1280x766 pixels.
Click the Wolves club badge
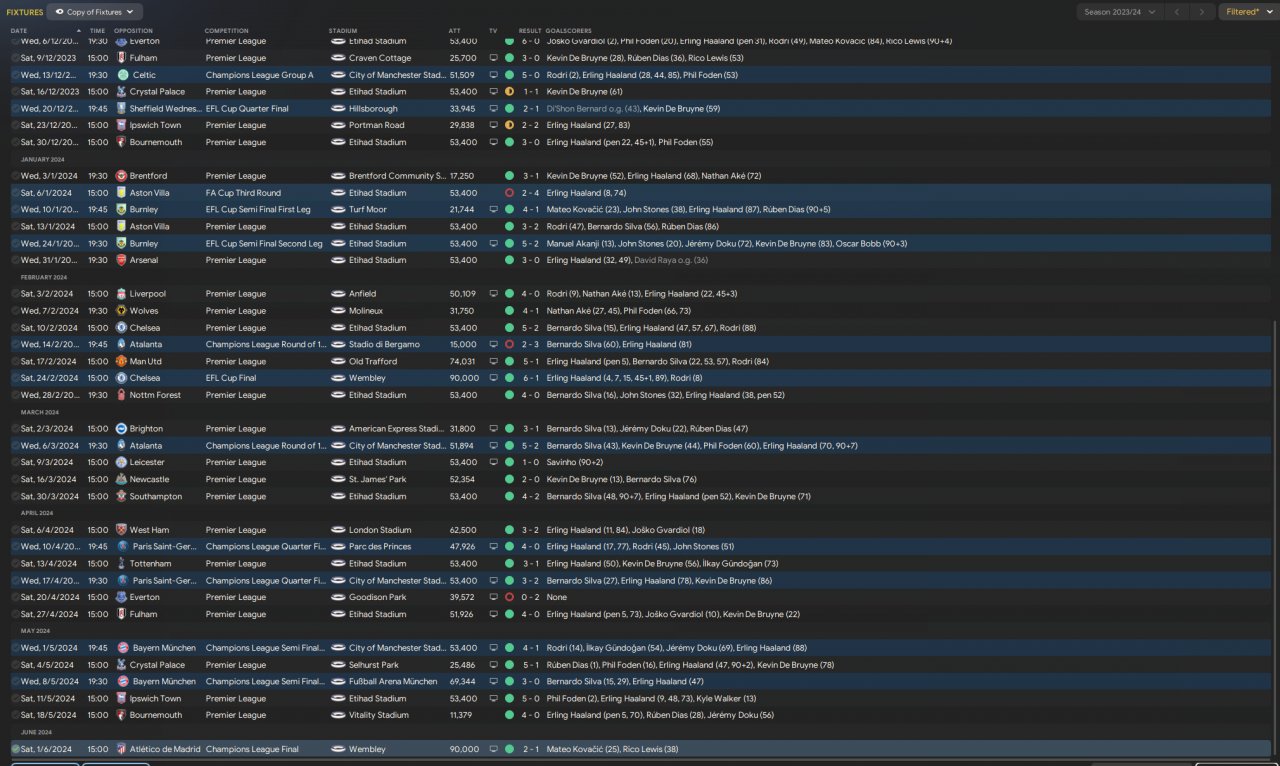(x=122, y=311)
